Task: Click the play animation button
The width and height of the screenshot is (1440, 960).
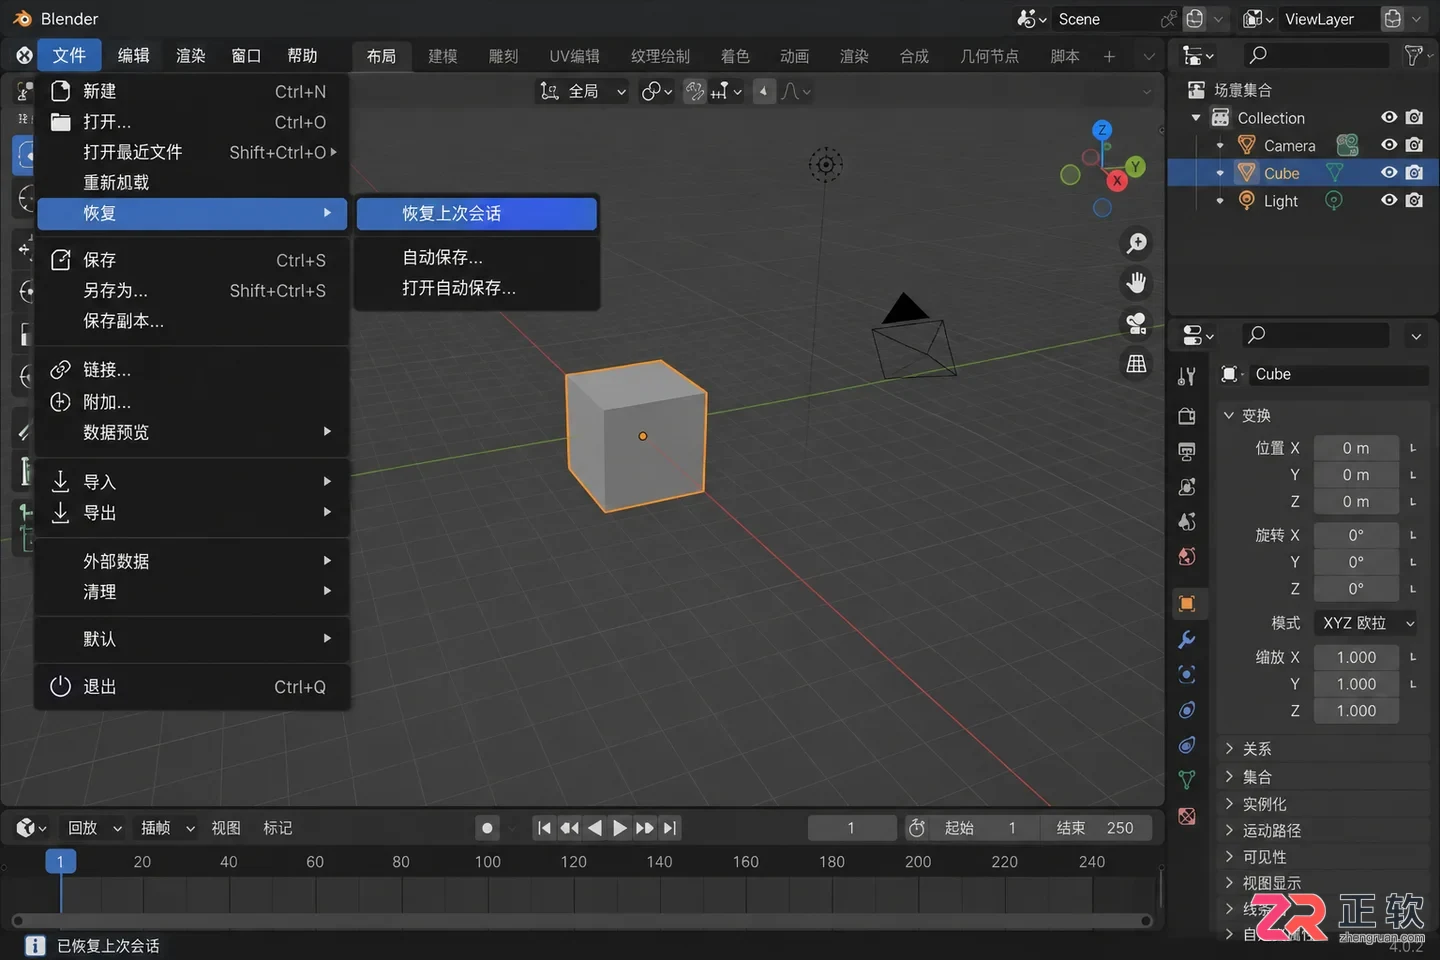Action: (620, 828)
